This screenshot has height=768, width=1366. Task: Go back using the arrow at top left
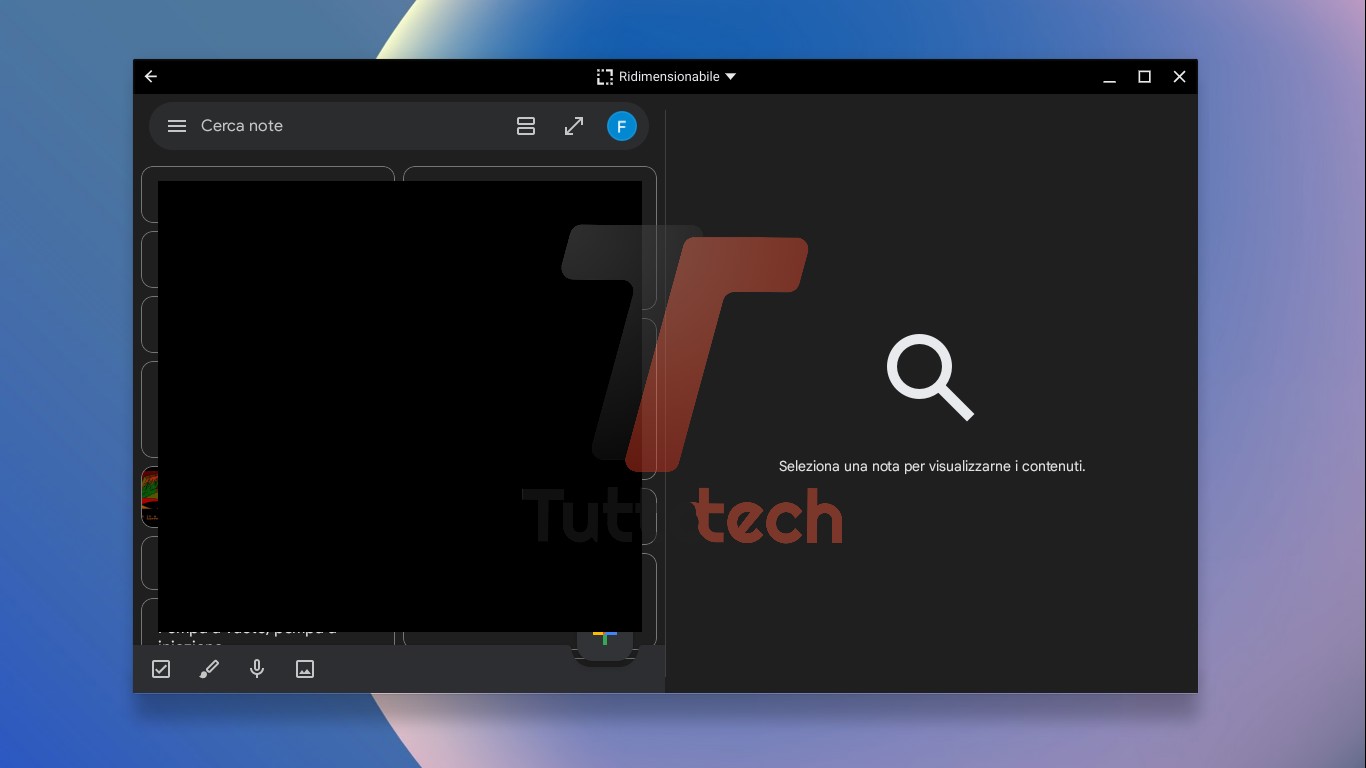151,76
